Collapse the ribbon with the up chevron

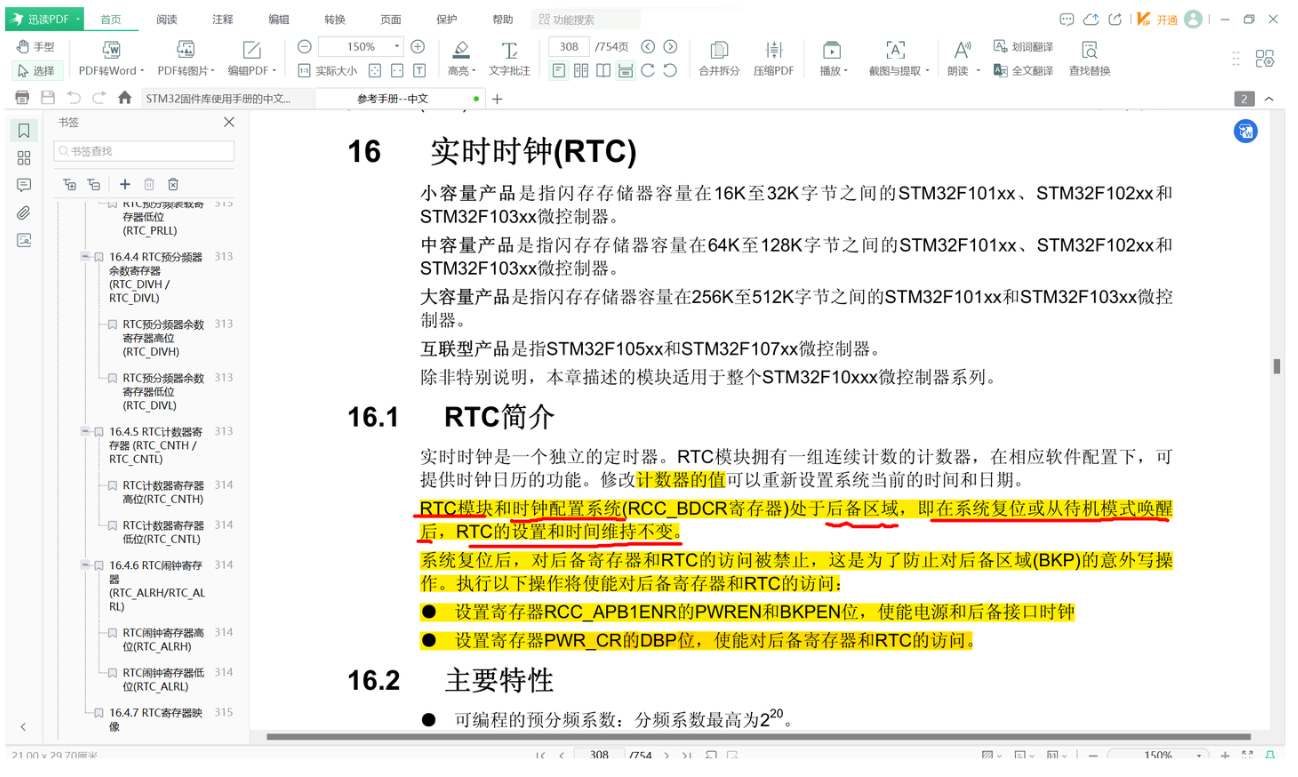coord(1269,99)
